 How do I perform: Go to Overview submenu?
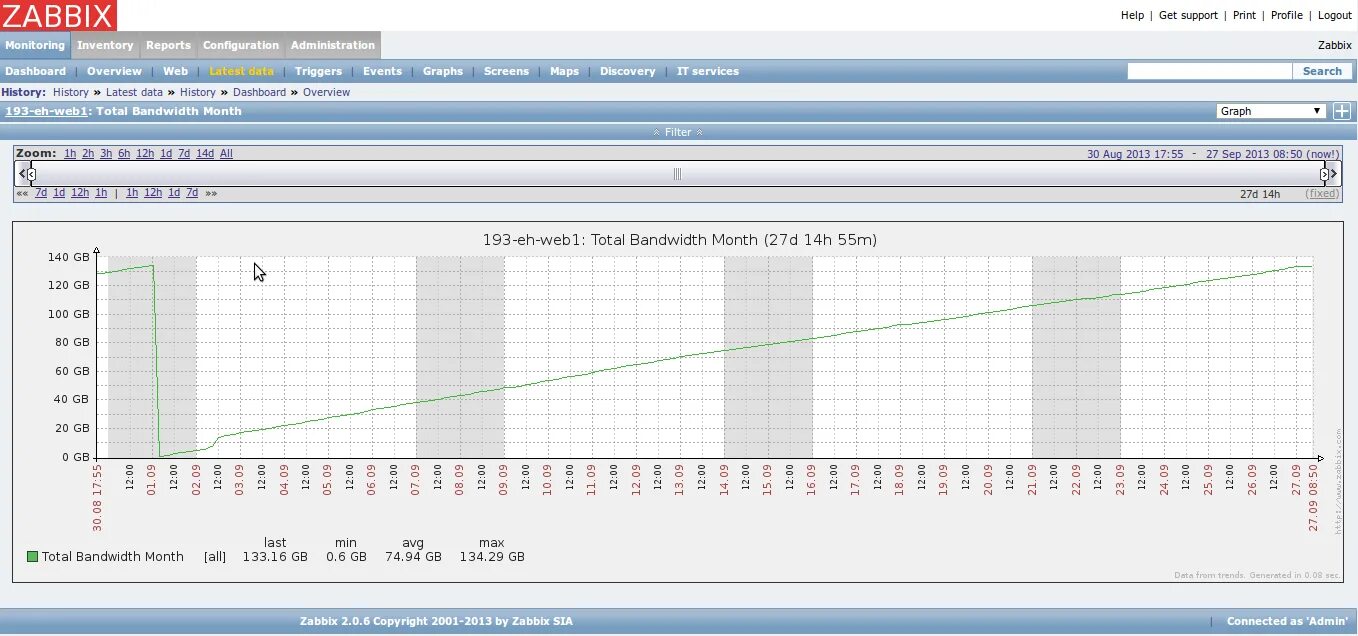click(114, 71)
